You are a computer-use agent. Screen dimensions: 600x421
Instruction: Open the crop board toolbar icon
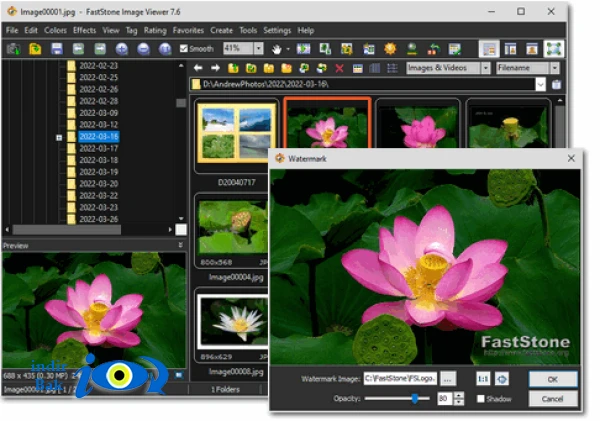tap(347, 49)
